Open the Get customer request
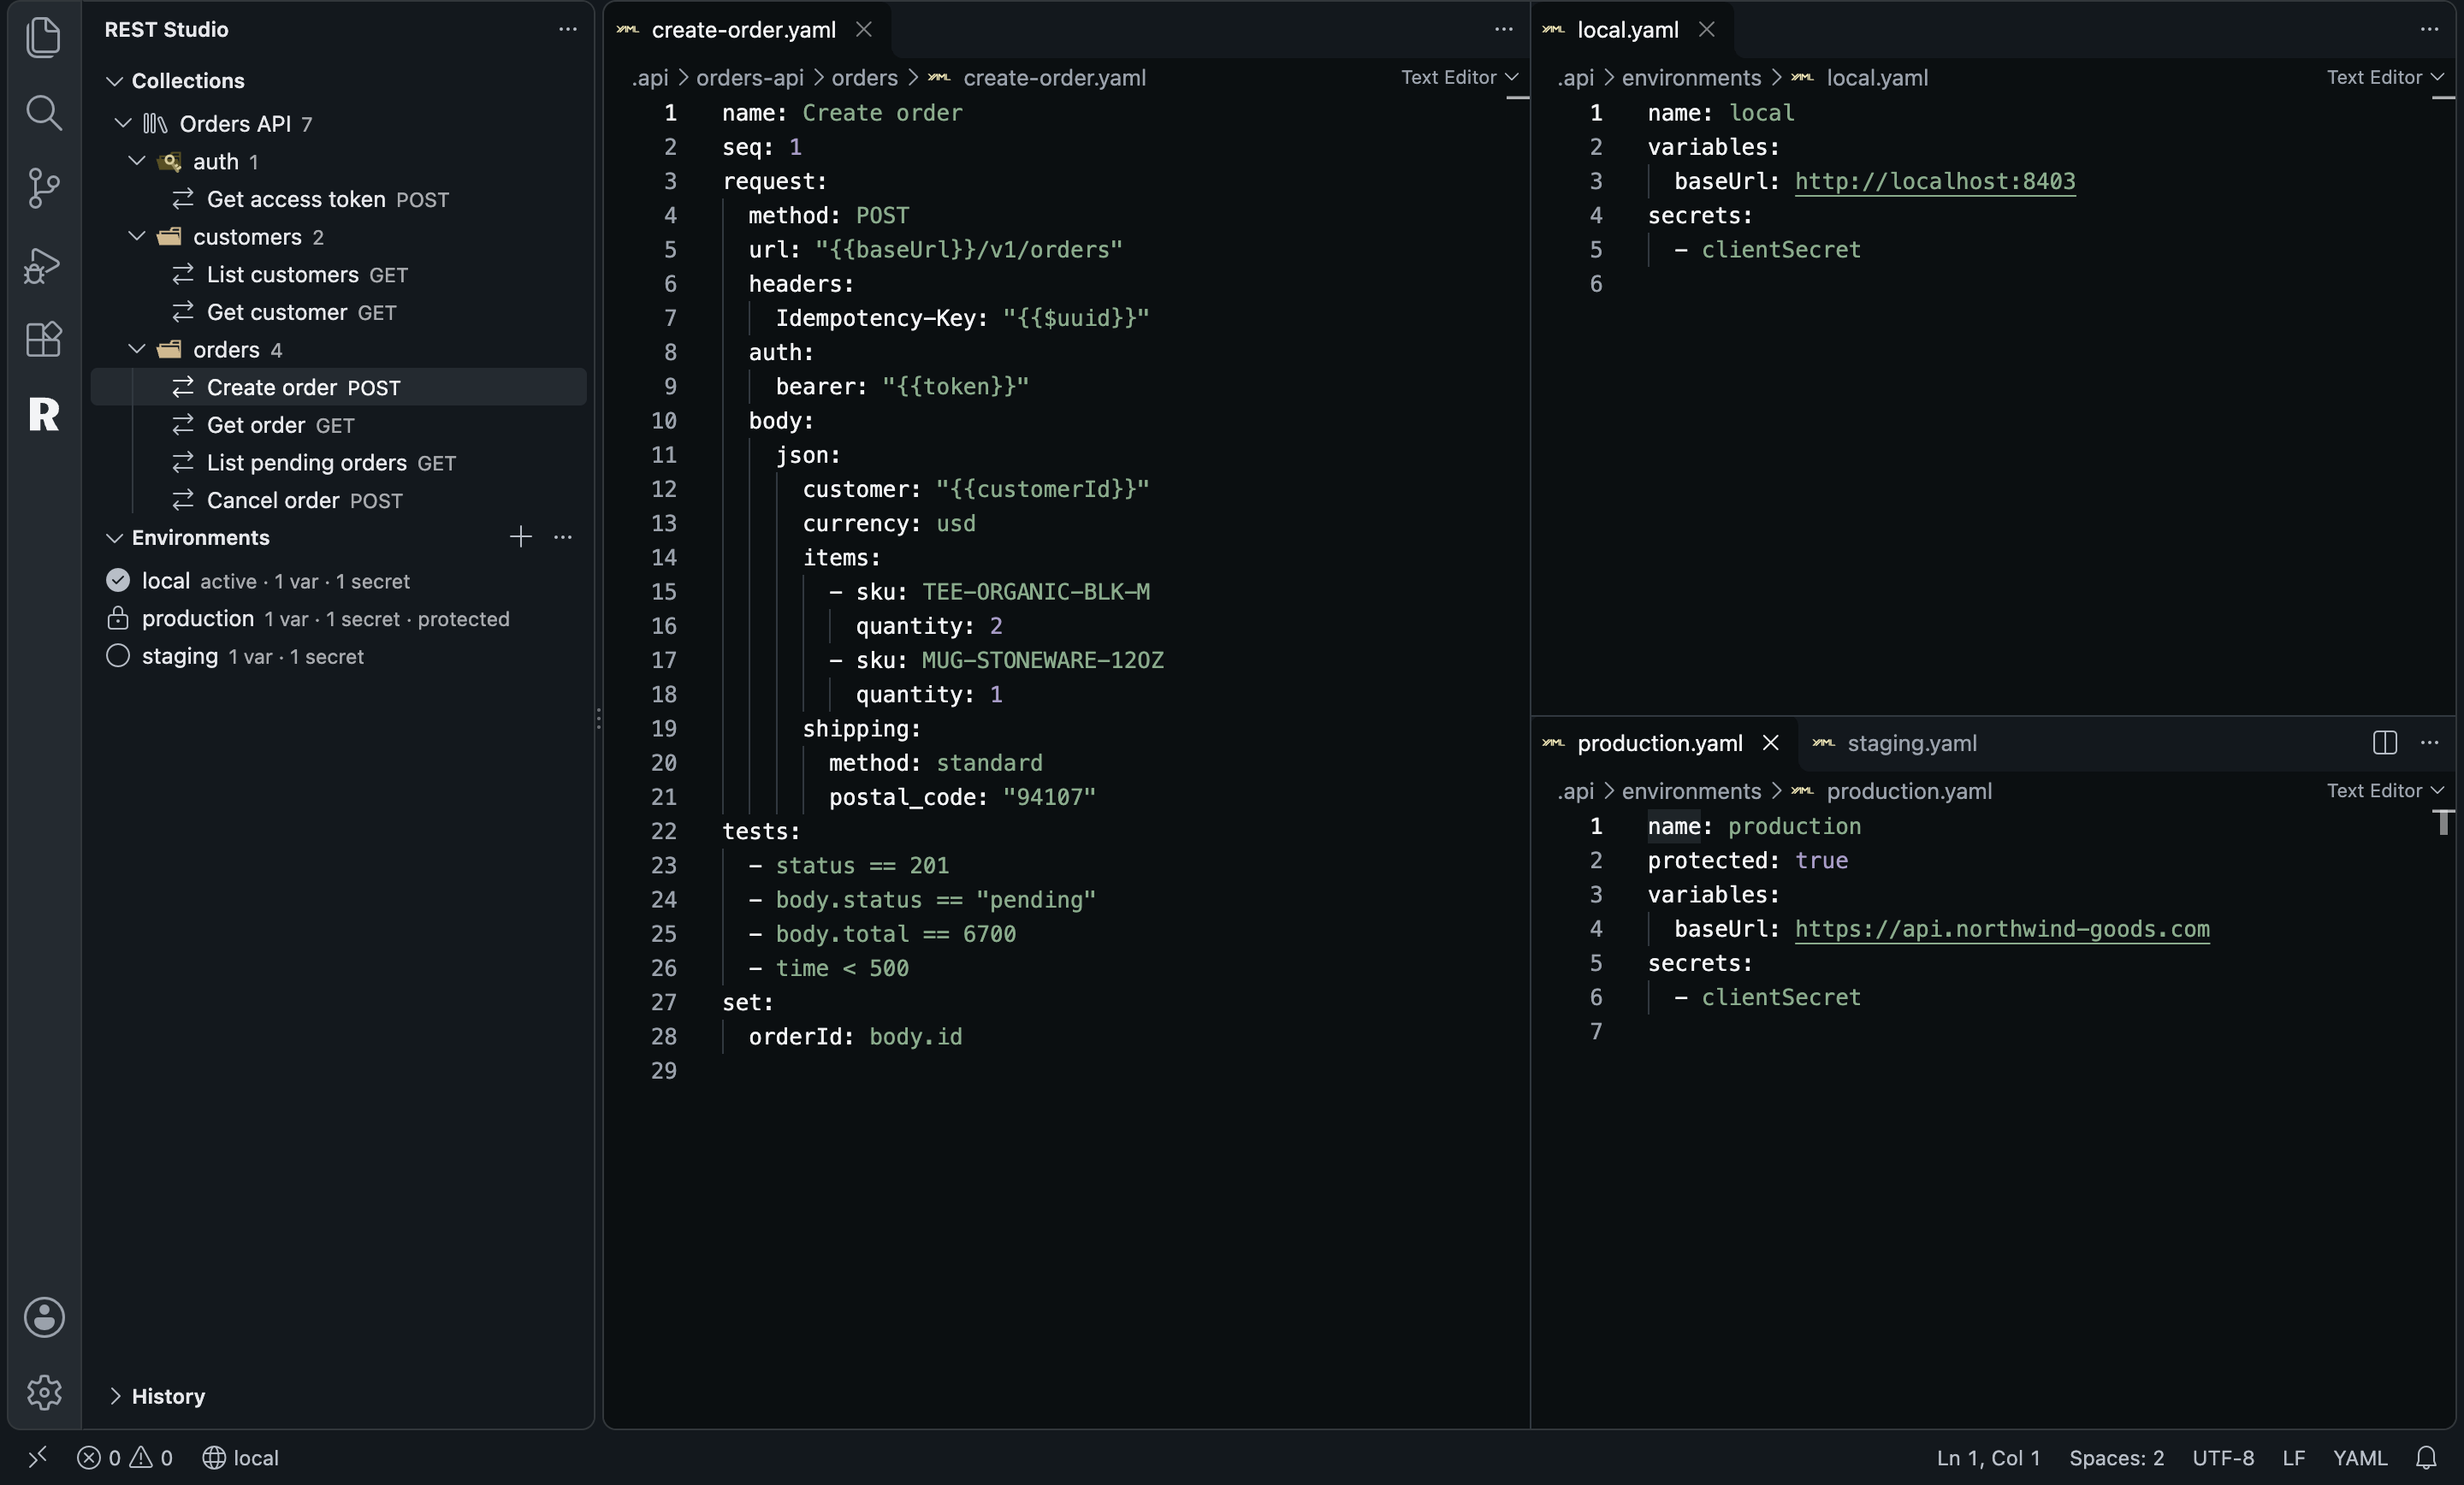 click(x=339, y=312)
